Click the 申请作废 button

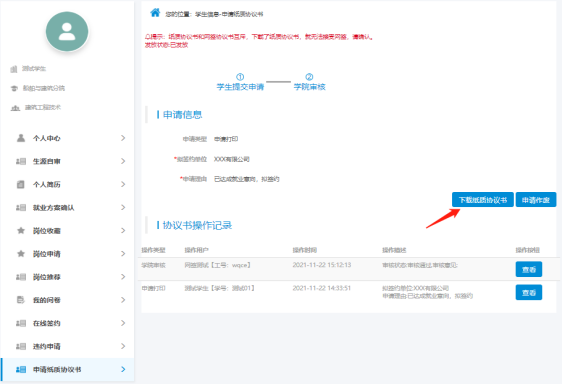[536, 200]
